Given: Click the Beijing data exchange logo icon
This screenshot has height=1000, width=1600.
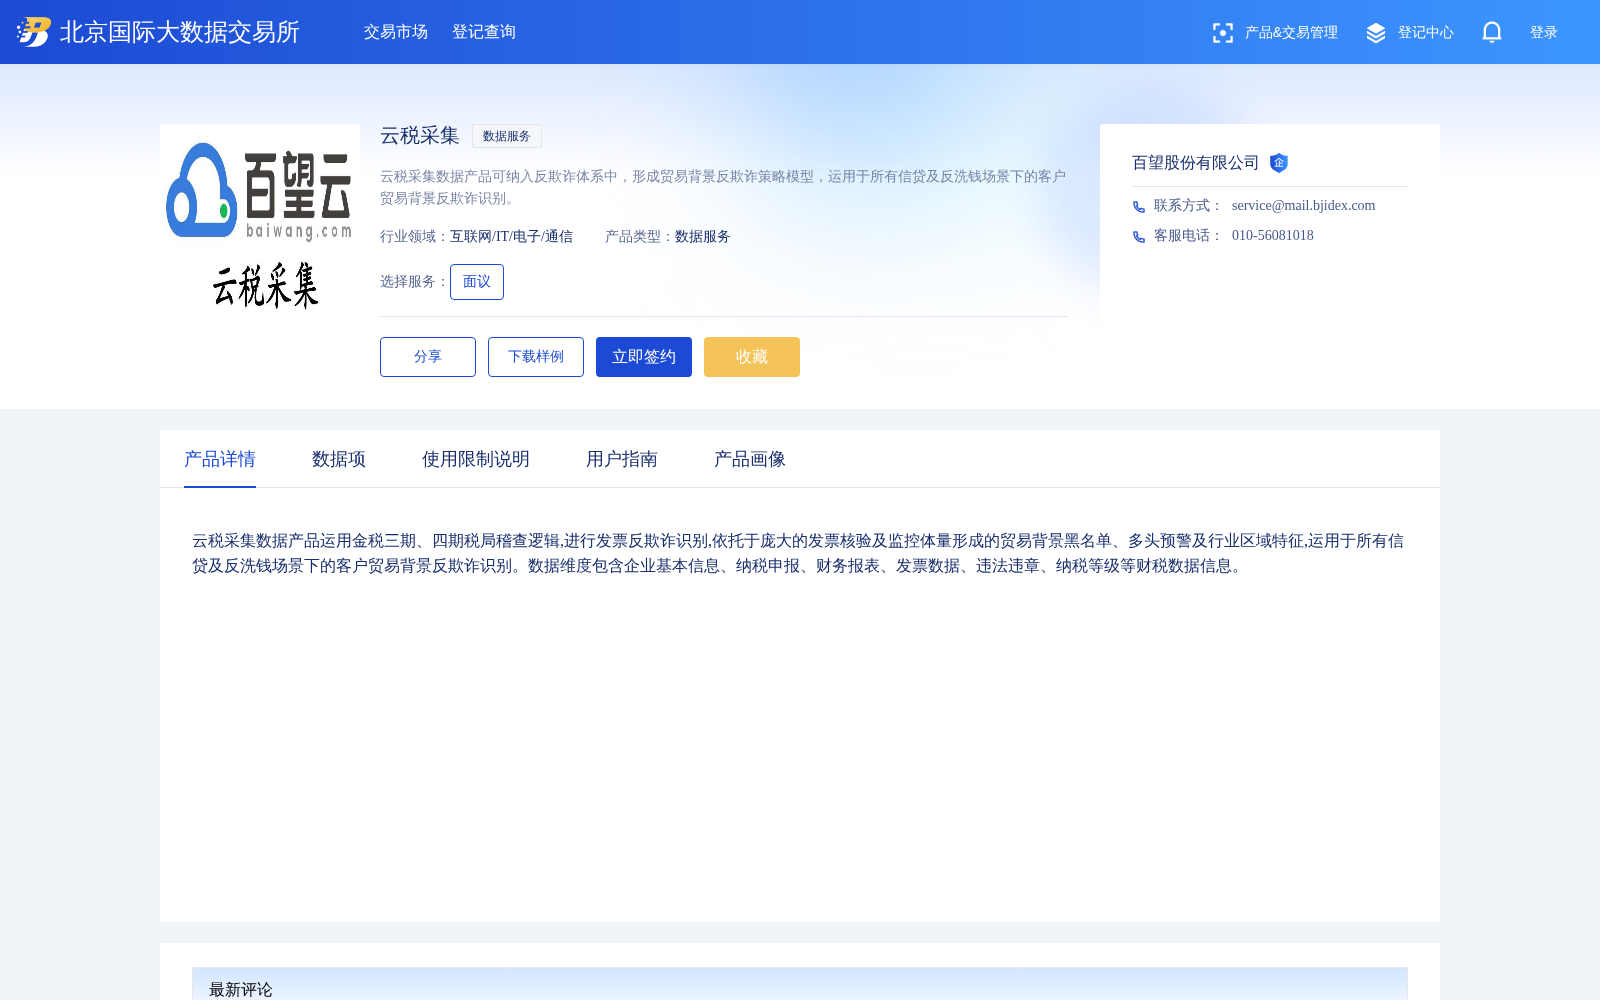Looking at the screenshot, I should pos(34,32).
